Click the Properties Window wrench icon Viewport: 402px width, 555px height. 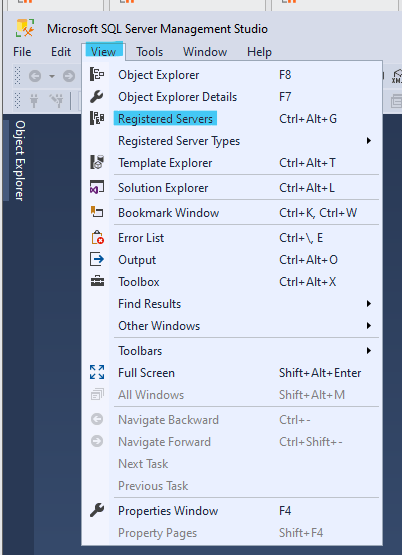(x=97, y=510)
